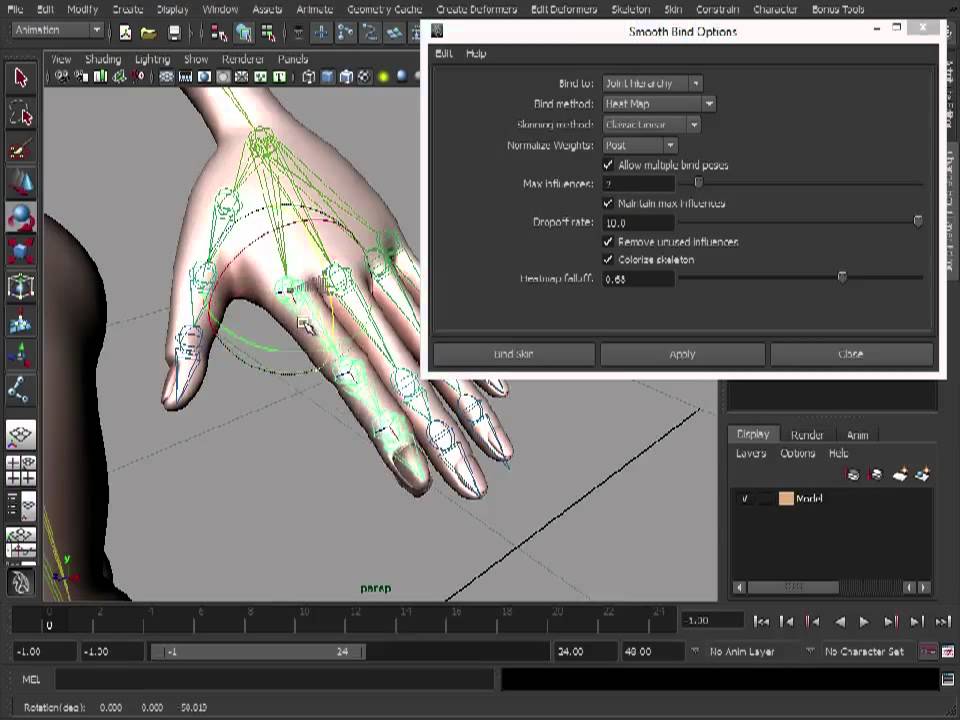Viewport: 960px width, 720px height.
Task: Open the Skin menu
Action: click(673, 9)
